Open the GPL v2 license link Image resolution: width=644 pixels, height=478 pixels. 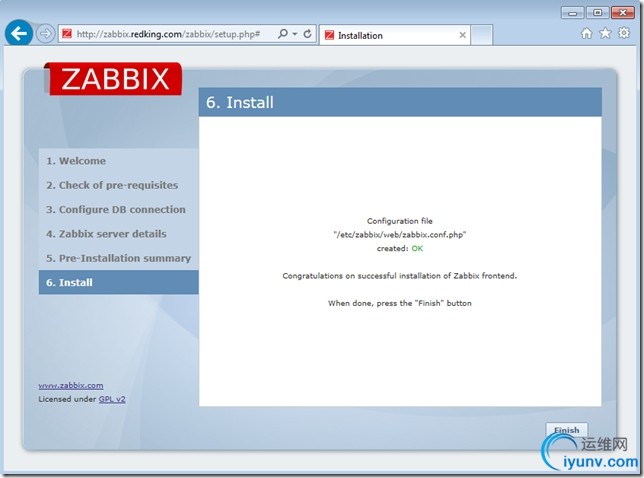[112, 399]
